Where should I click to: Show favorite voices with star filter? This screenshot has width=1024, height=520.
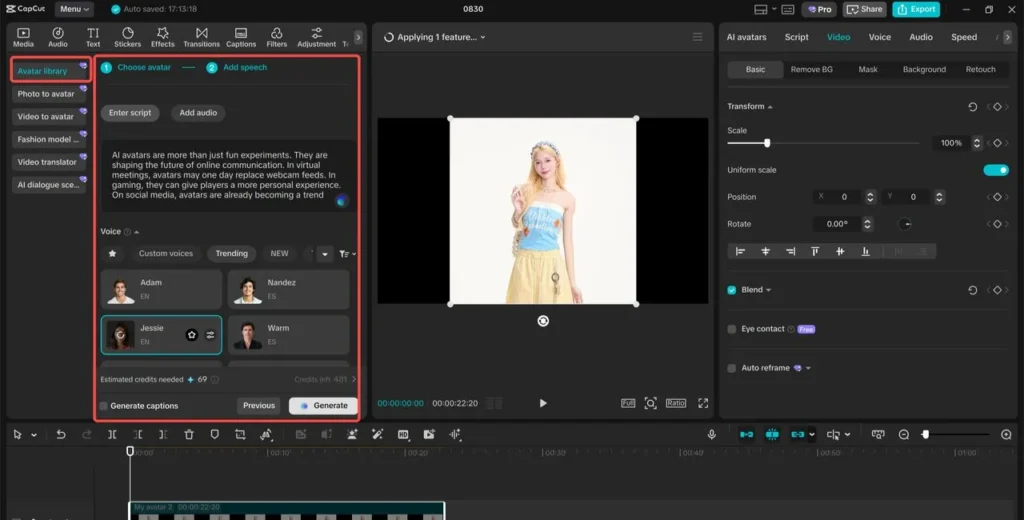(x=112, y=253)
